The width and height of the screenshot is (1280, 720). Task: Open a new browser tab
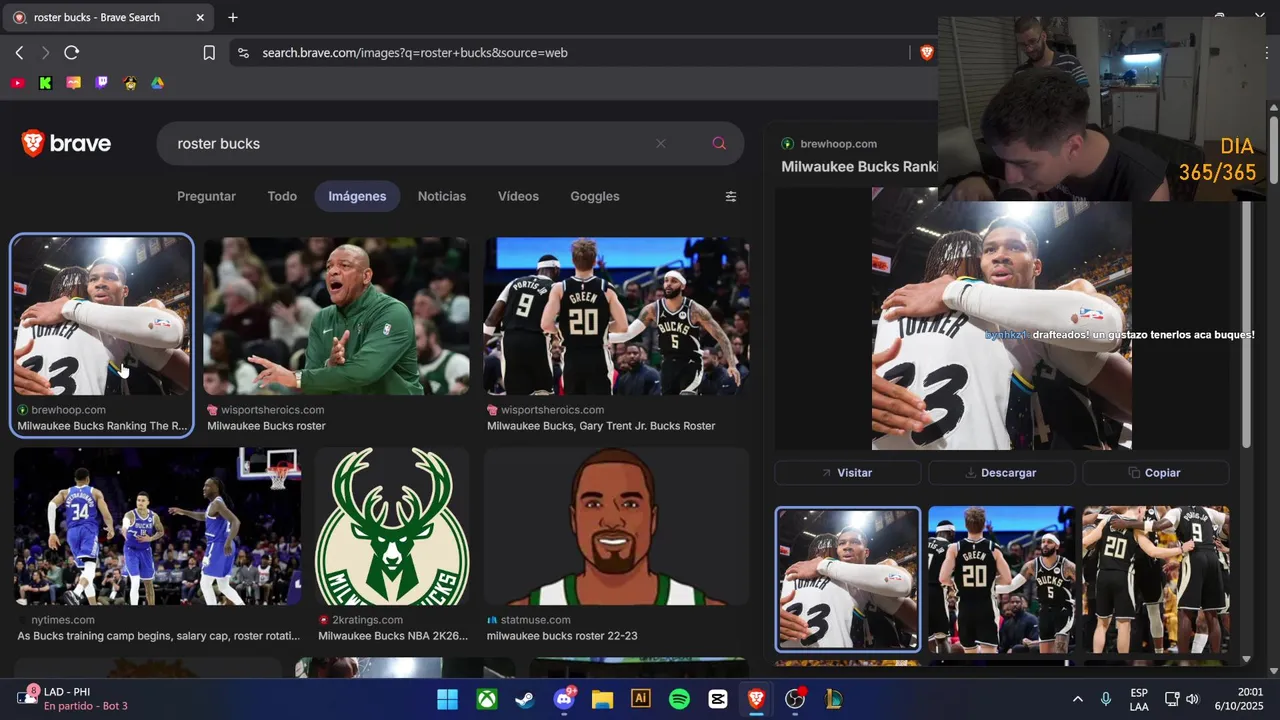tap(233, 17)
